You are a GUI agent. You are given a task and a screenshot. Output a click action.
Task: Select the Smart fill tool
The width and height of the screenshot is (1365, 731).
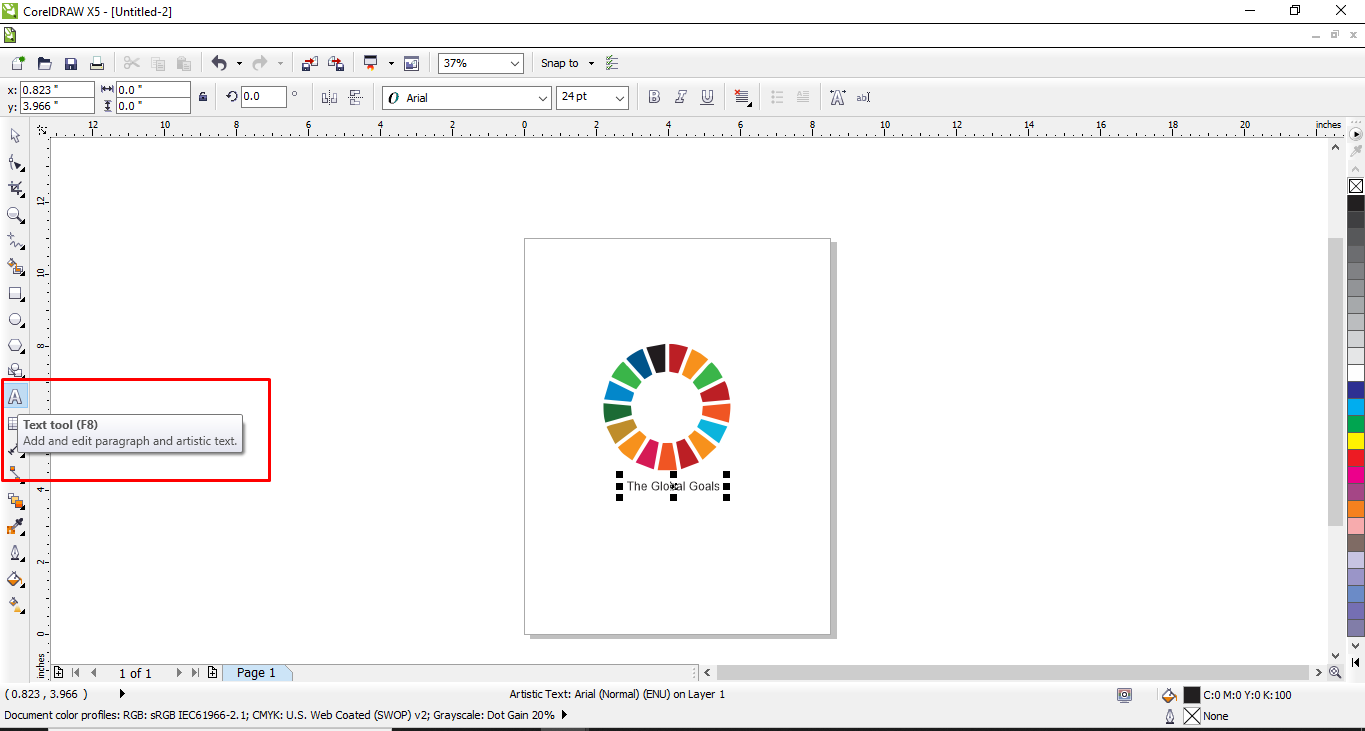[x=15, y=267]
